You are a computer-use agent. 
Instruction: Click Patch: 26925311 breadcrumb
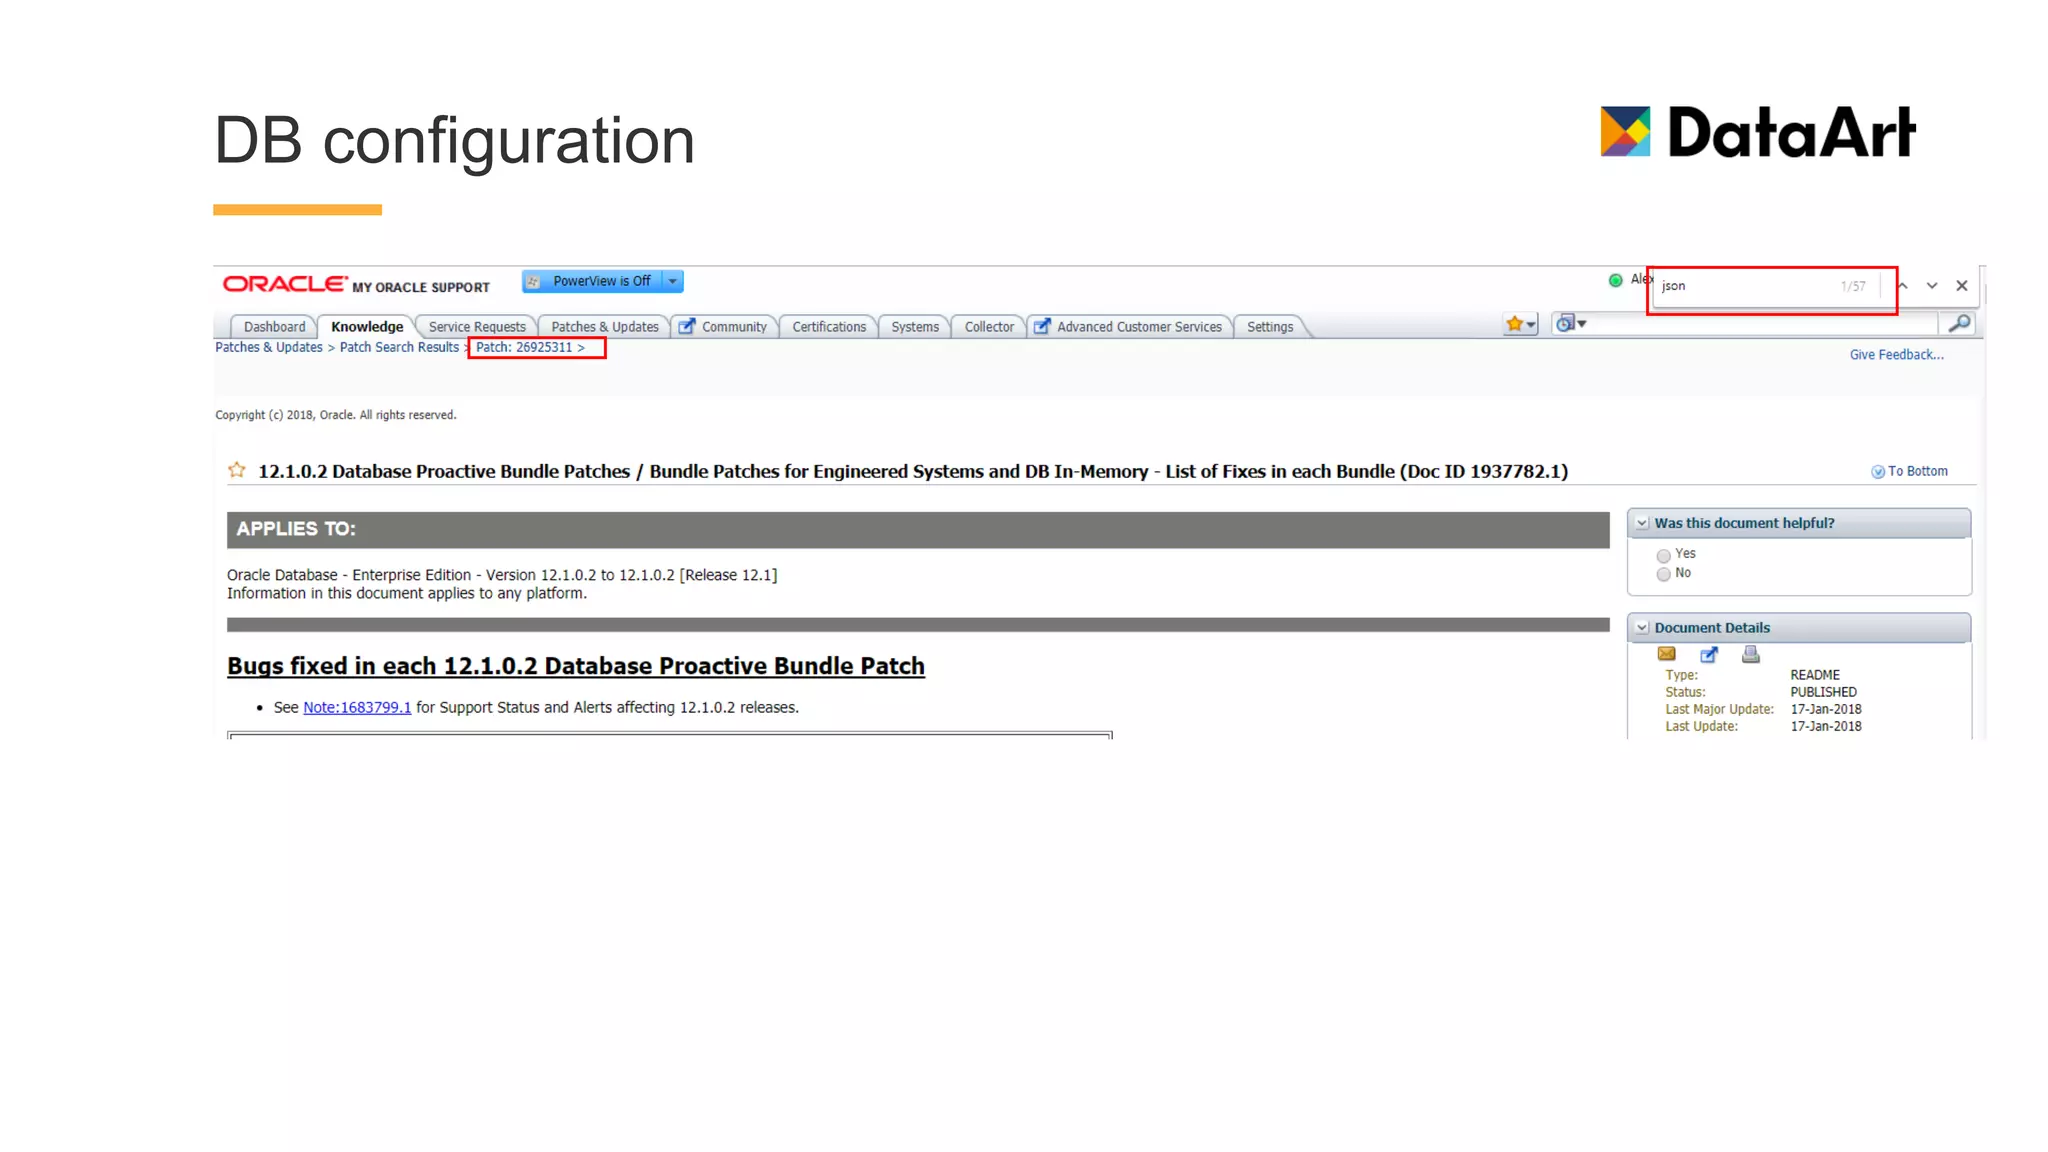click(x=524, y=347)
